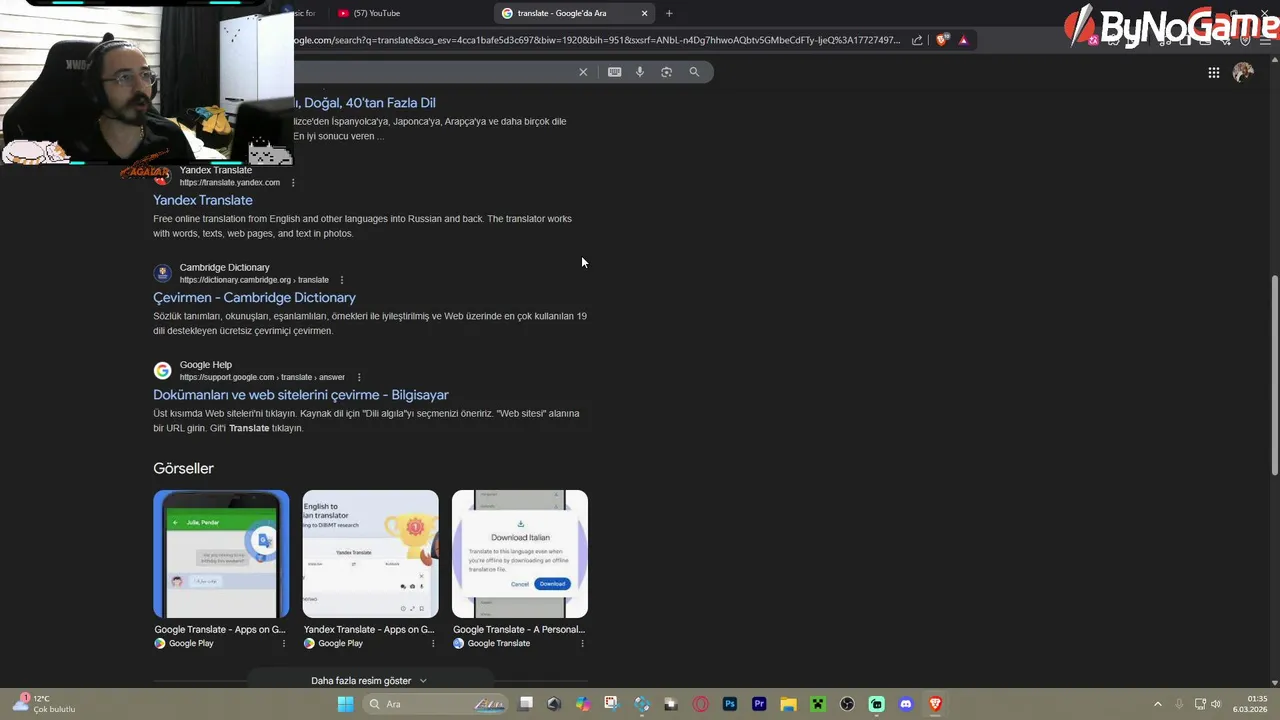Open more options for Yandex Translate result
The width and height of the screenshot is (1280, 720).
[293, 183]
